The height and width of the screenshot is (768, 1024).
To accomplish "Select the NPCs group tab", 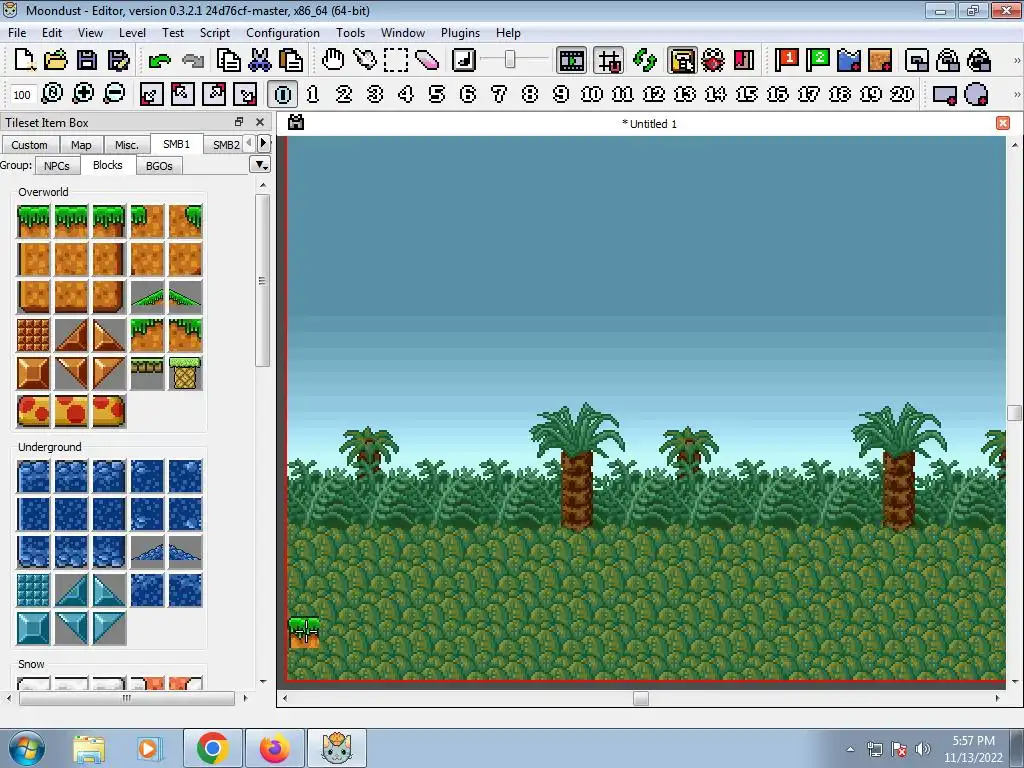I will 57,166.
